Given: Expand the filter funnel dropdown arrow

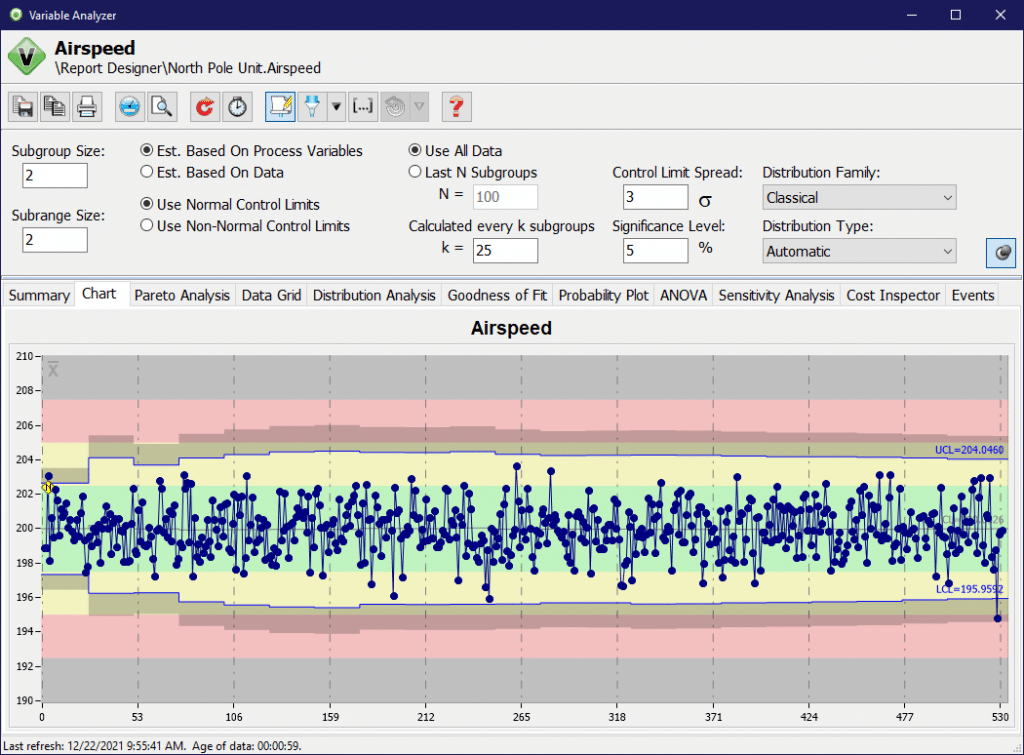Looking at the screenshot, I should coord(337,106).
